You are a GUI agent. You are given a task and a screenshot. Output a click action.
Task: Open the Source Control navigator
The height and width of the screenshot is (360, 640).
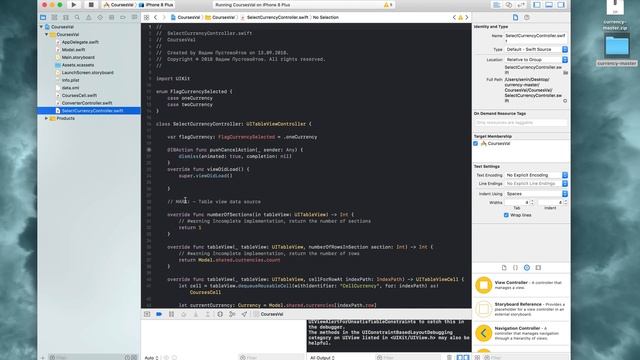pyautogui.click(x=54, y=18)
